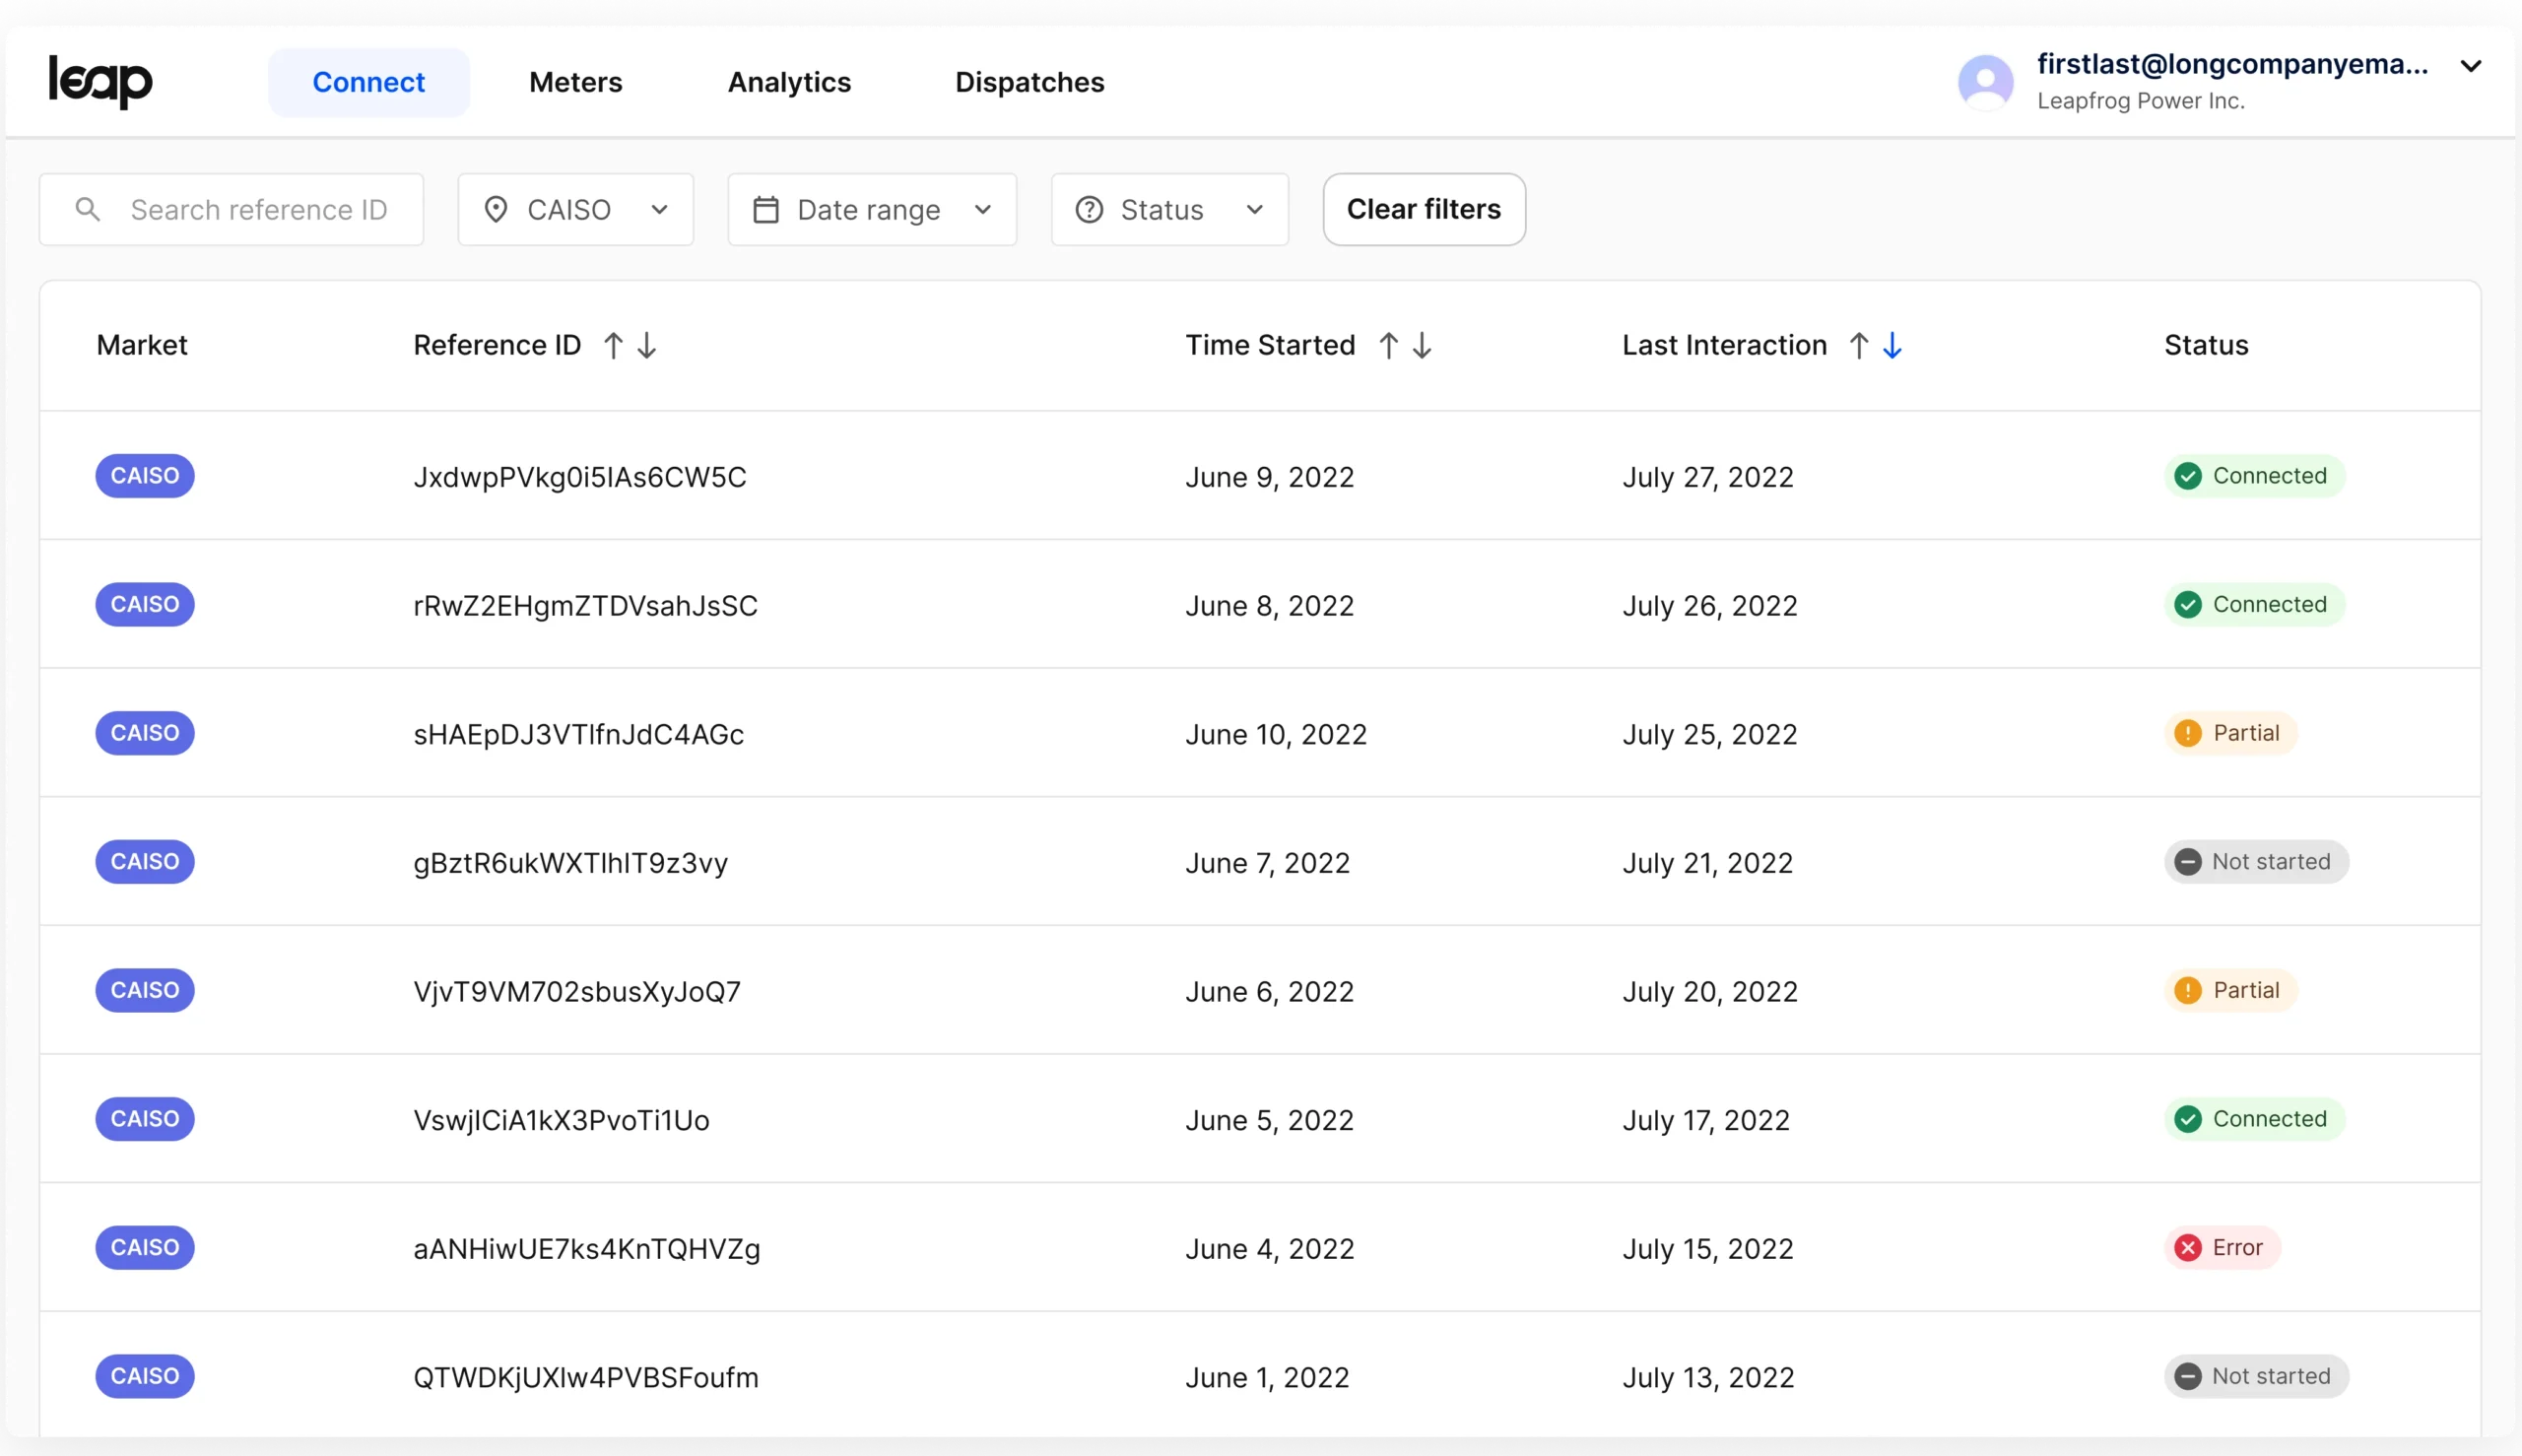Go to the Analytics tab
This screenshot has width=2522, height=1456.
pyautogui.click(x=789, y=82)
